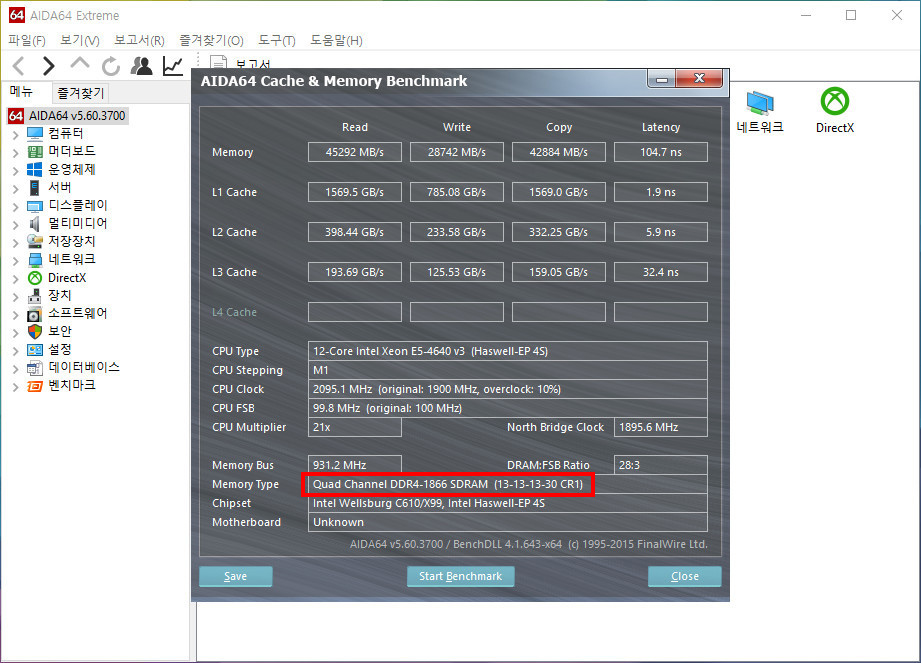Expand the 멀티미디어 tree node
The image size is (921, 663).
point(16,225)
